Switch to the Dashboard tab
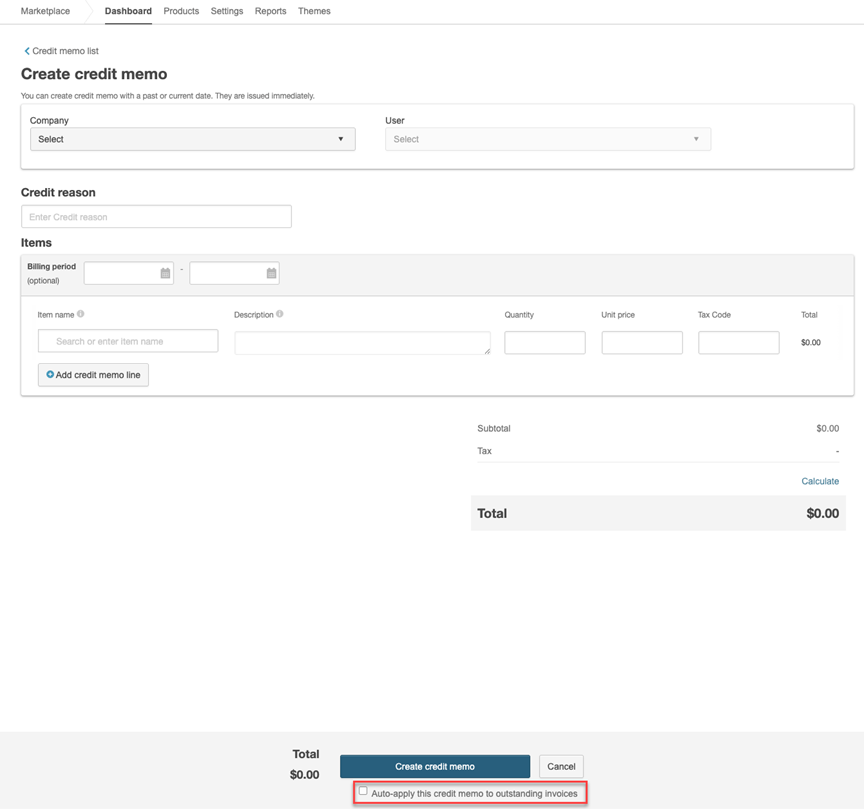The image size is (864, 809). (128, 11)
